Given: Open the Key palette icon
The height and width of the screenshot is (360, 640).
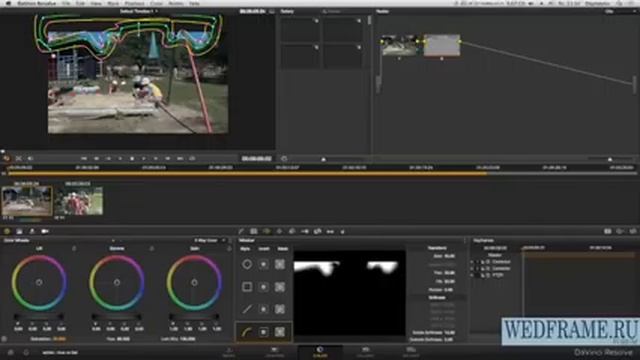Looking at the screenshot, I should point(305,231).
